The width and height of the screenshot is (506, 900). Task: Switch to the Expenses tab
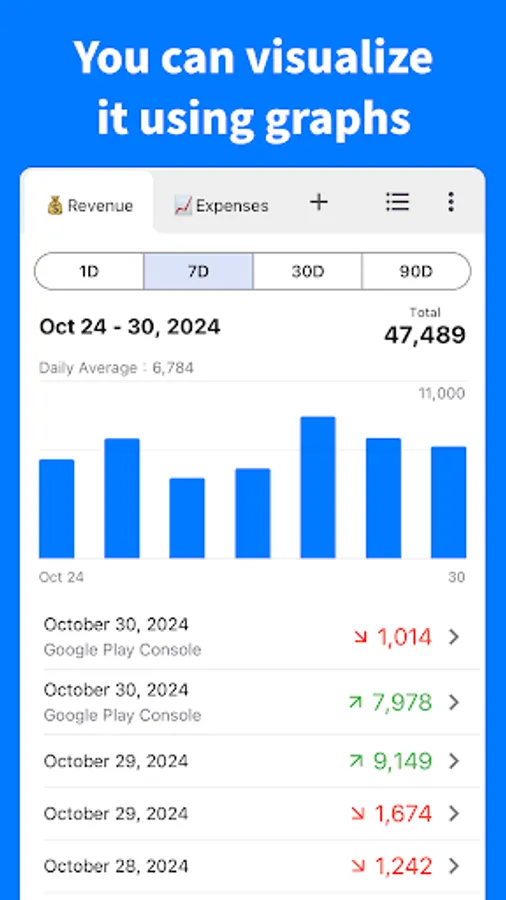[221, 205]
